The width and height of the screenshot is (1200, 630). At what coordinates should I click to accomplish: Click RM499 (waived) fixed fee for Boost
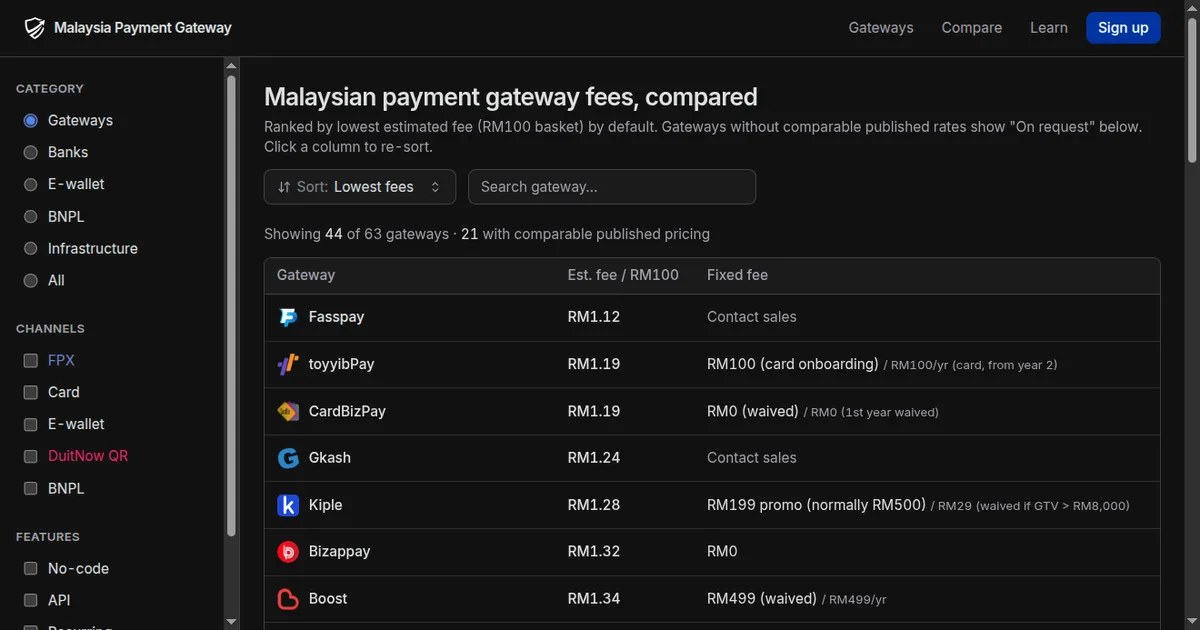tap(762, 599)
